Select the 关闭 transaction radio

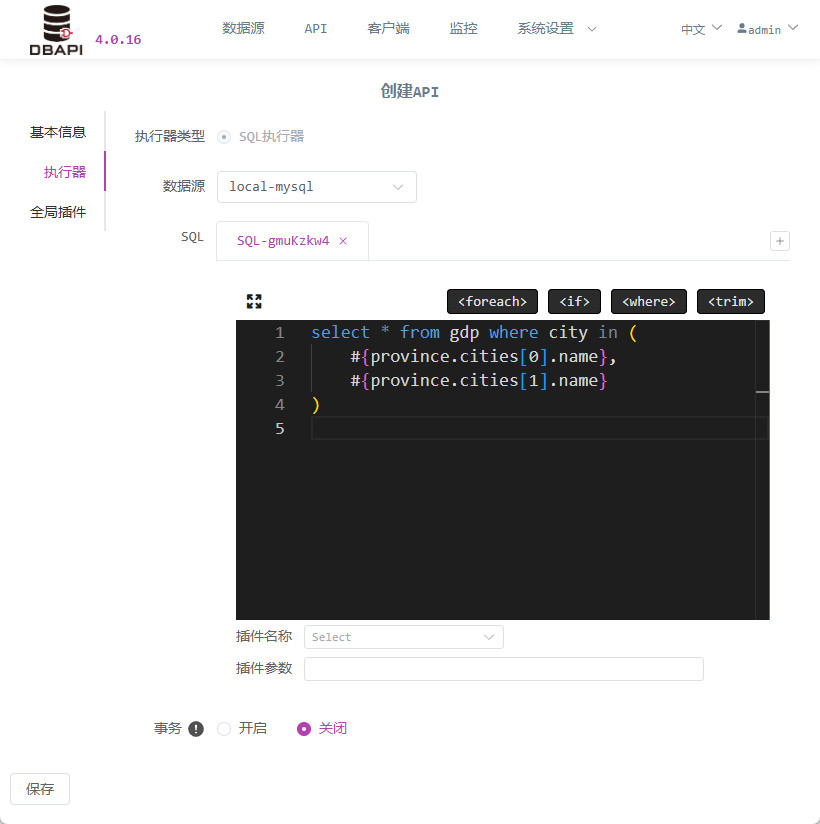(304, 729)
